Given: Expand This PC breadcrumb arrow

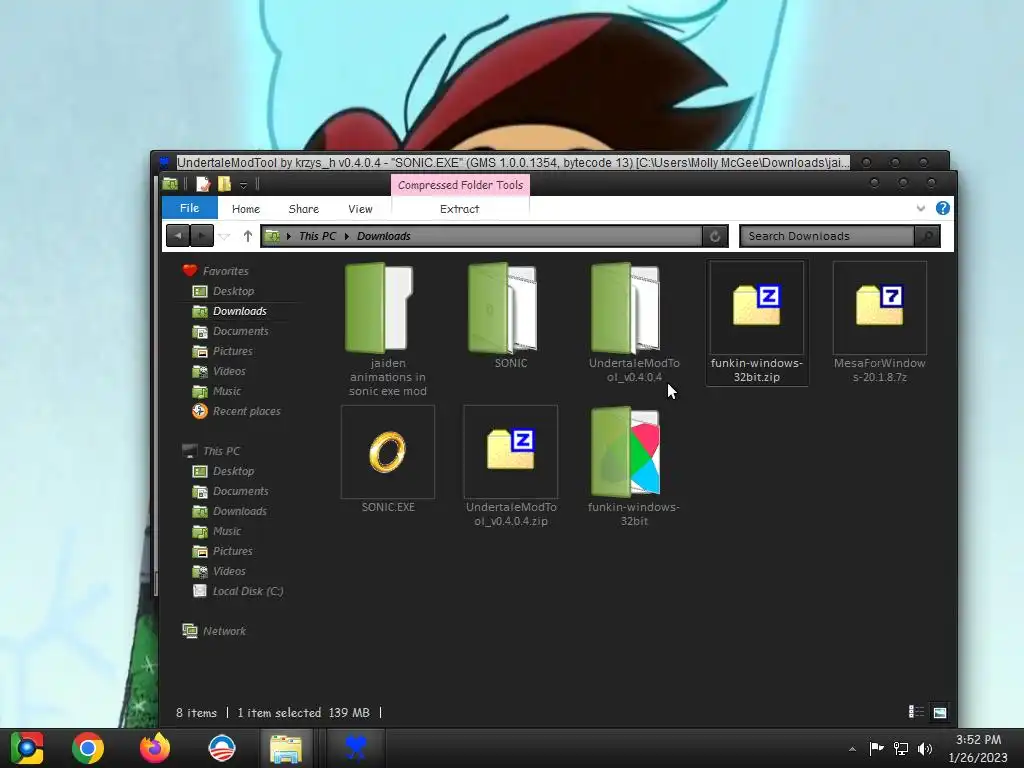Looking at the screenshot, I should click(x=347, y=236).
